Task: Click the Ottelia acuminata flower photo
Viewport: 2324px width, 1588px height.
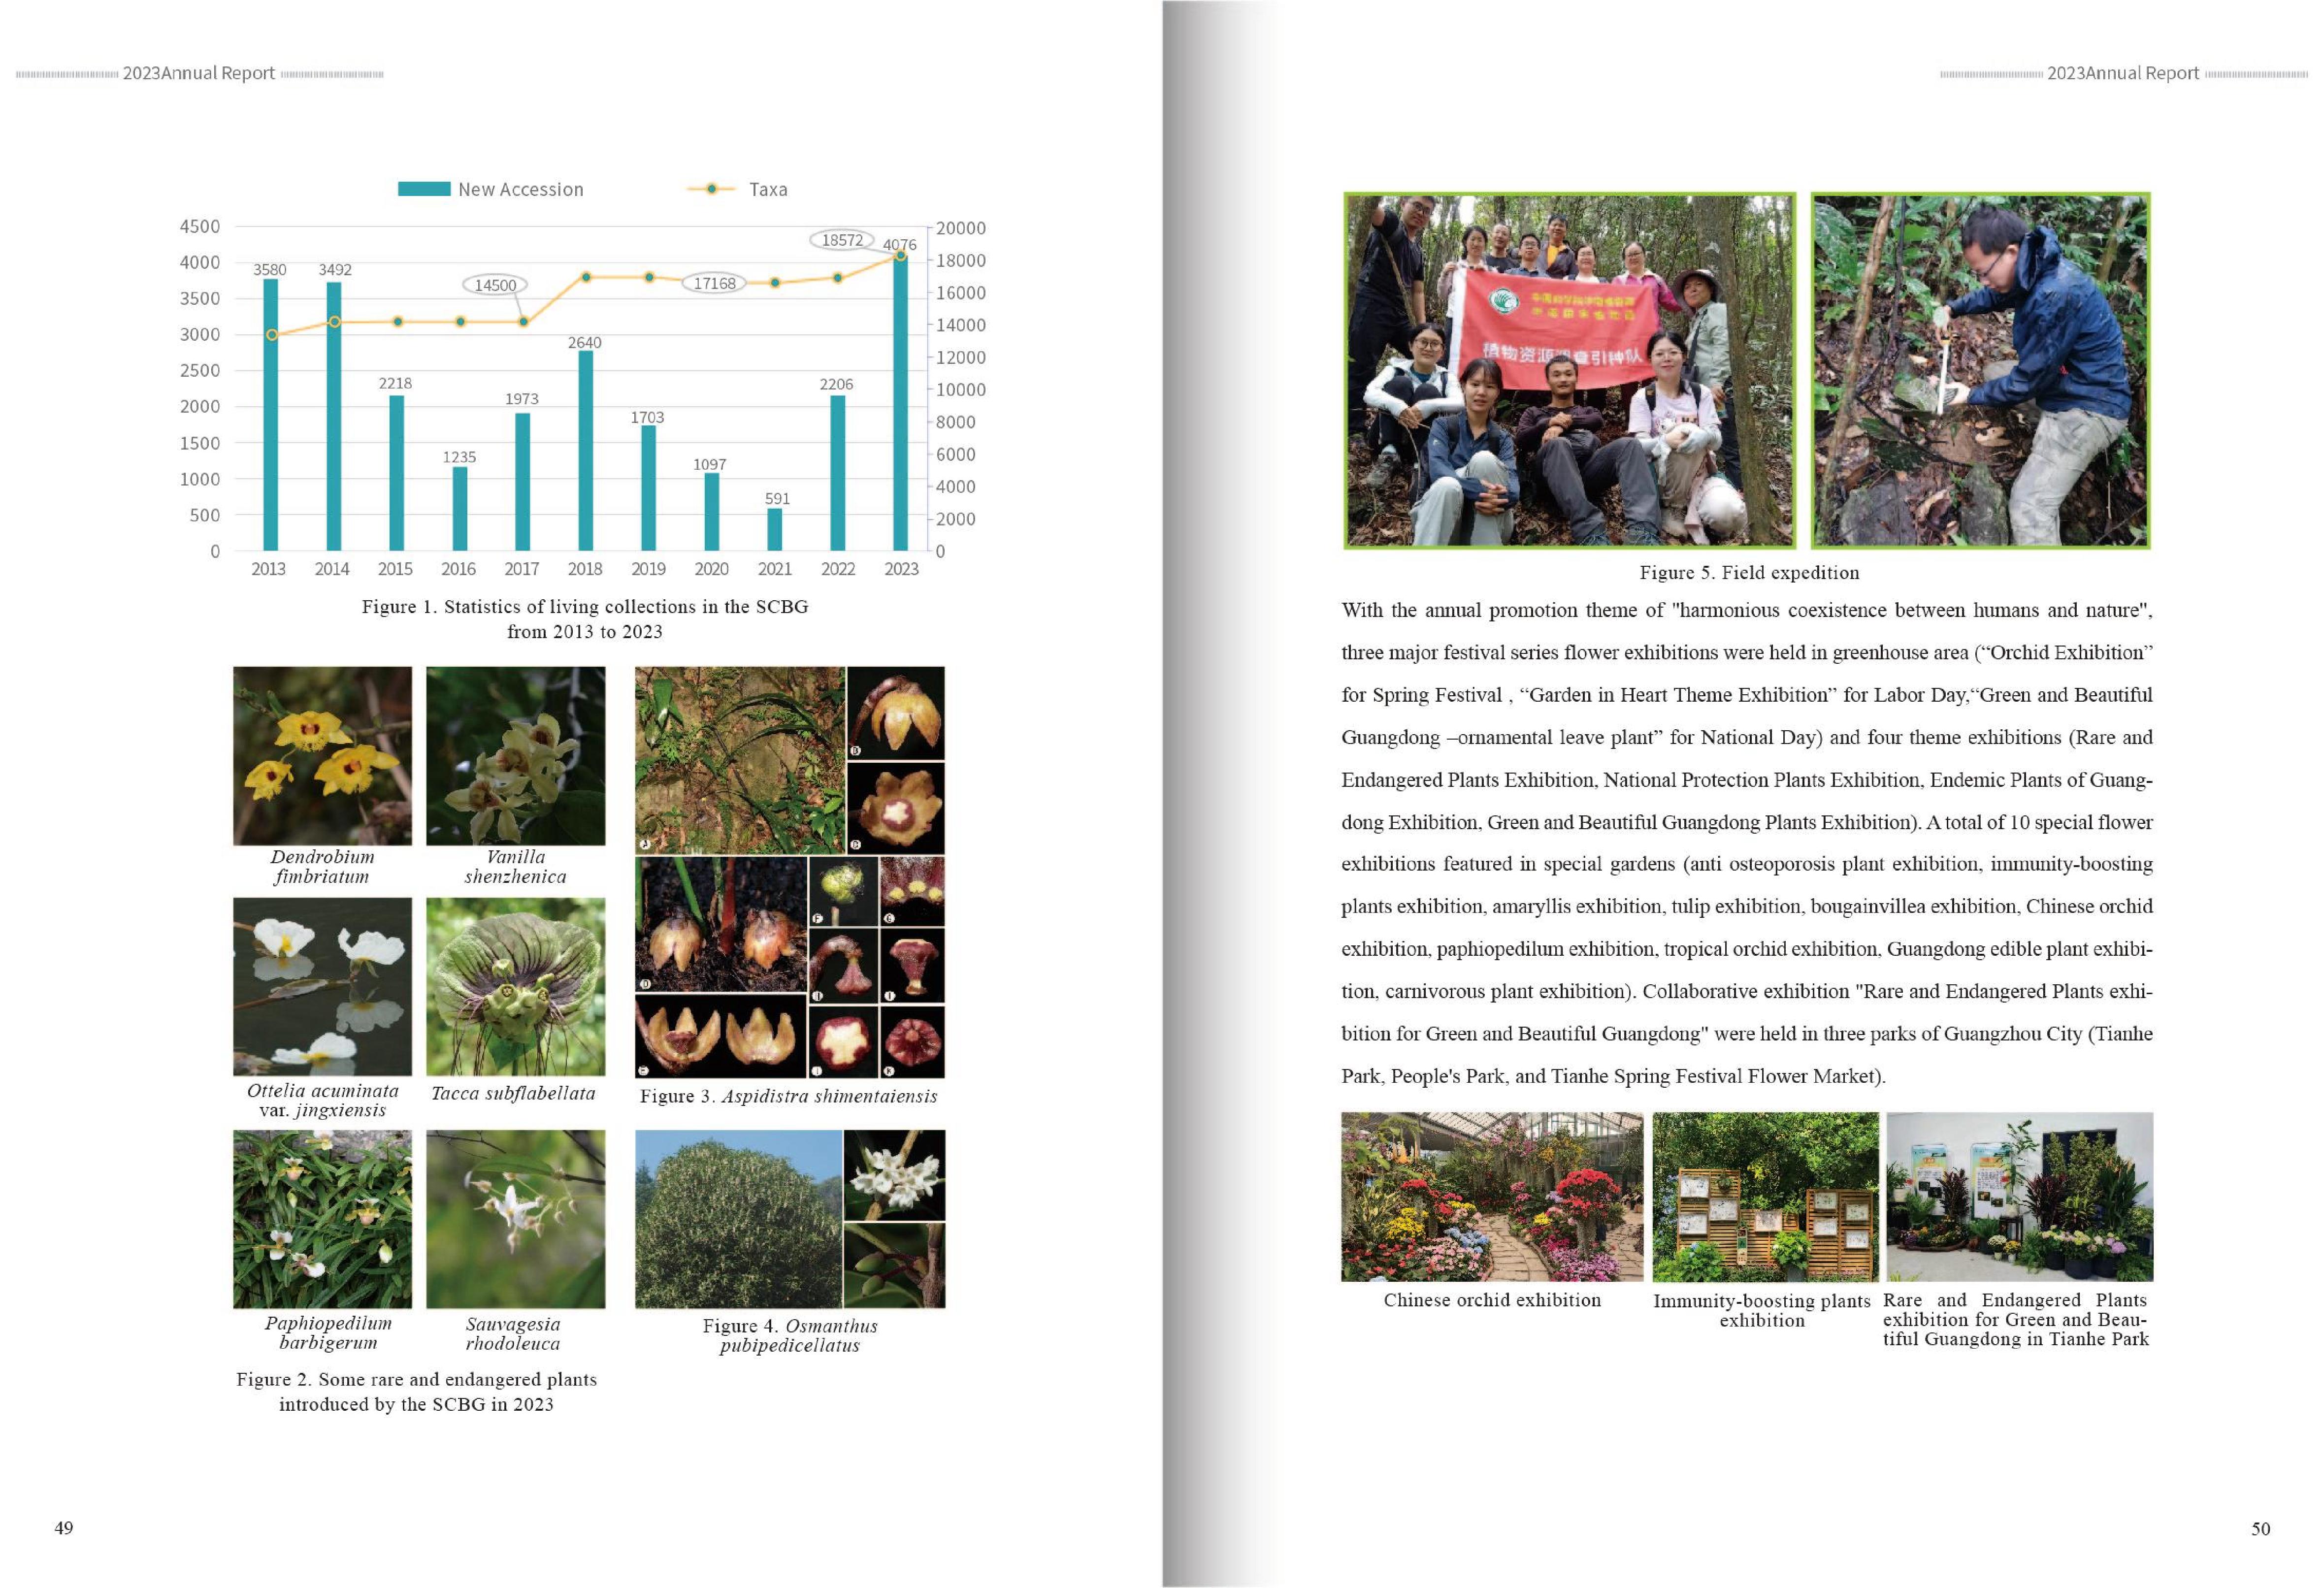Action: point(322,986)
